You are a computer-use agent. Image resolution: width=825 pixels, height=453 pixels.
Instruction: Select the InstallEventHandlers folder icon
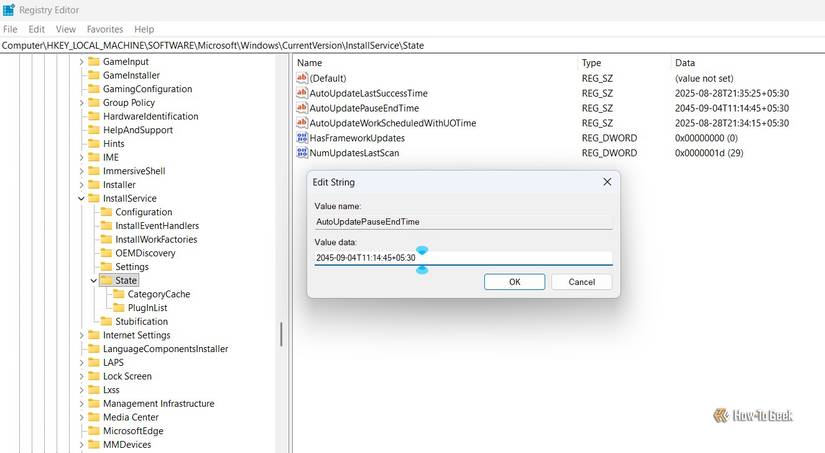(106, 226)
